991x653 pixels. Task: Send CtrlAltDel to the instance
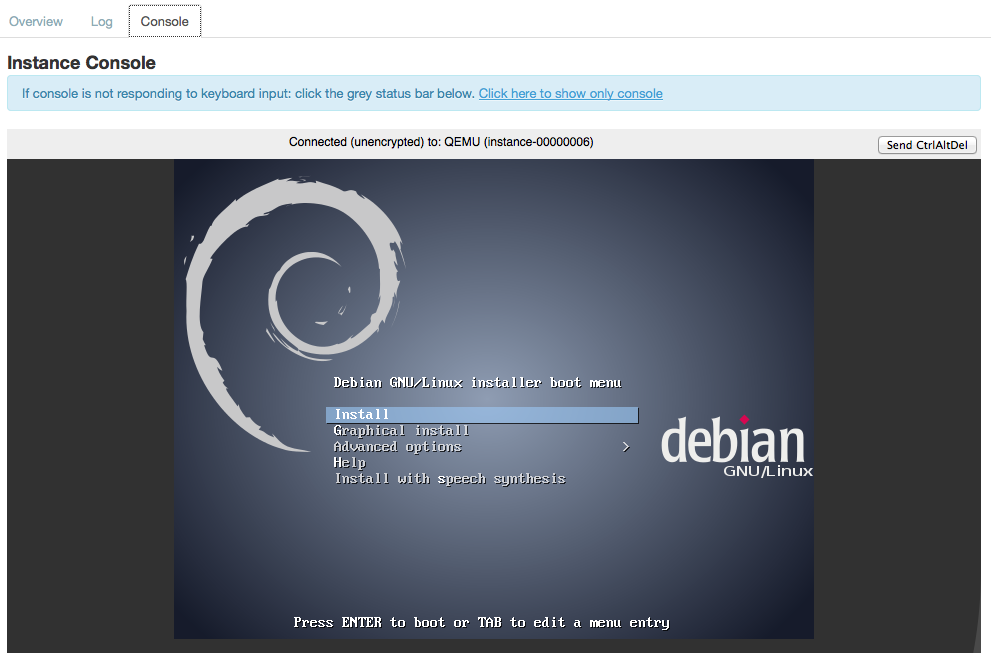tap(927, 145)
